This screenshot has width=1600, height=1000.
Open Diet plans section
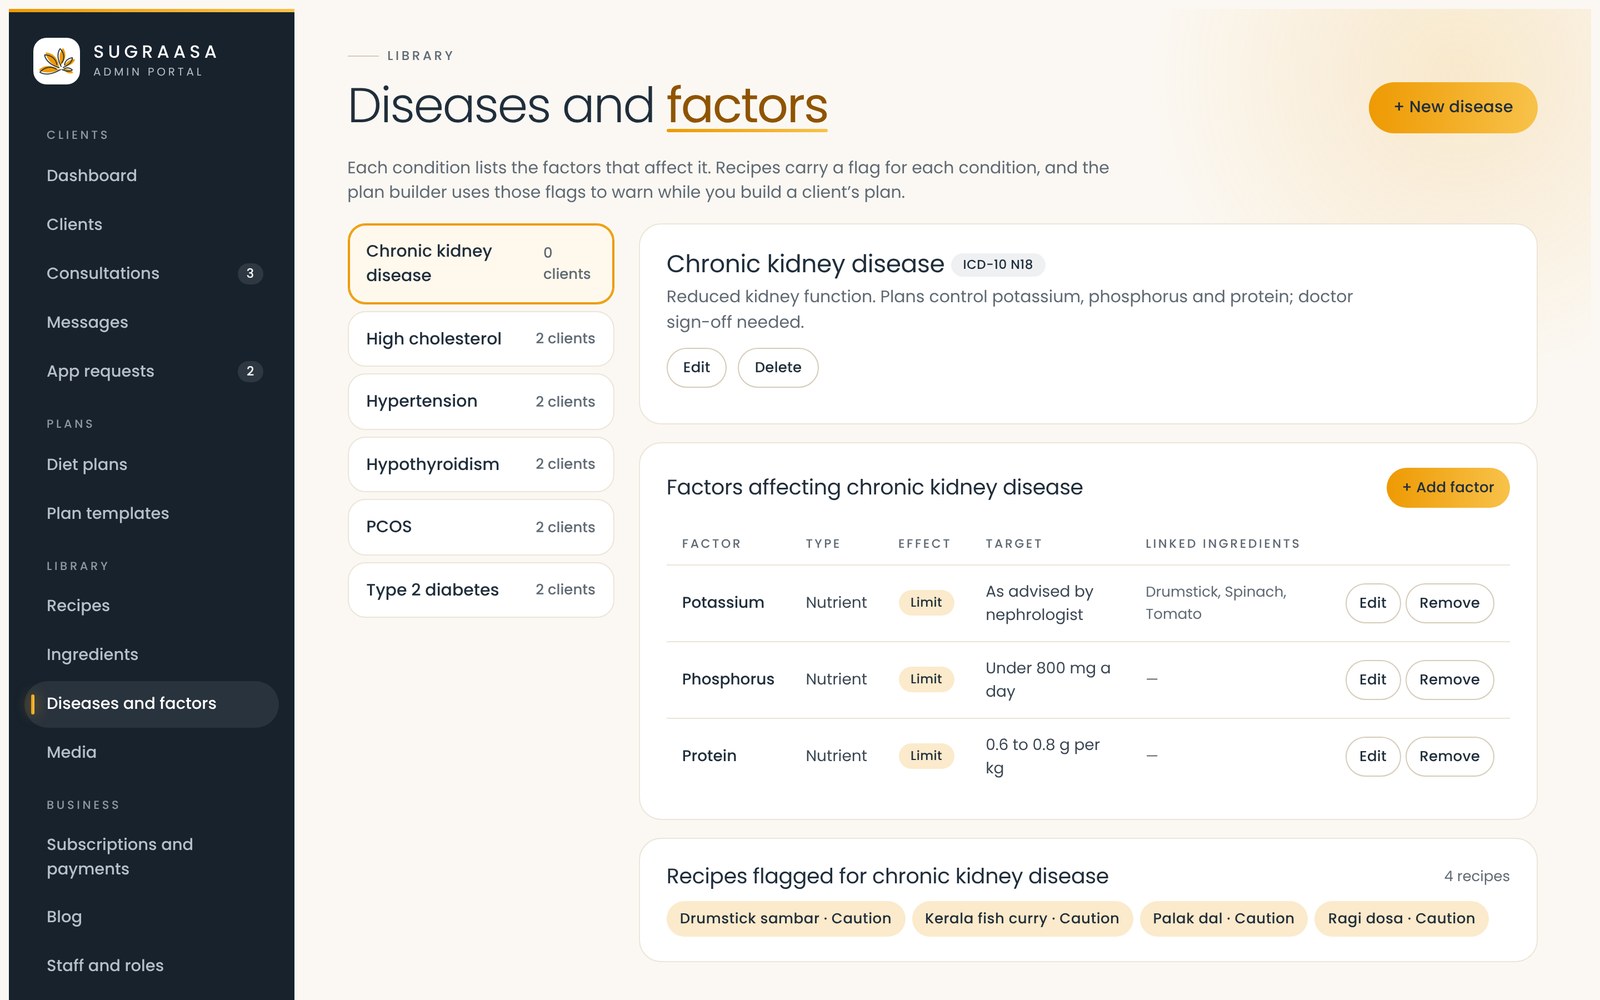(x=151, y=464)
